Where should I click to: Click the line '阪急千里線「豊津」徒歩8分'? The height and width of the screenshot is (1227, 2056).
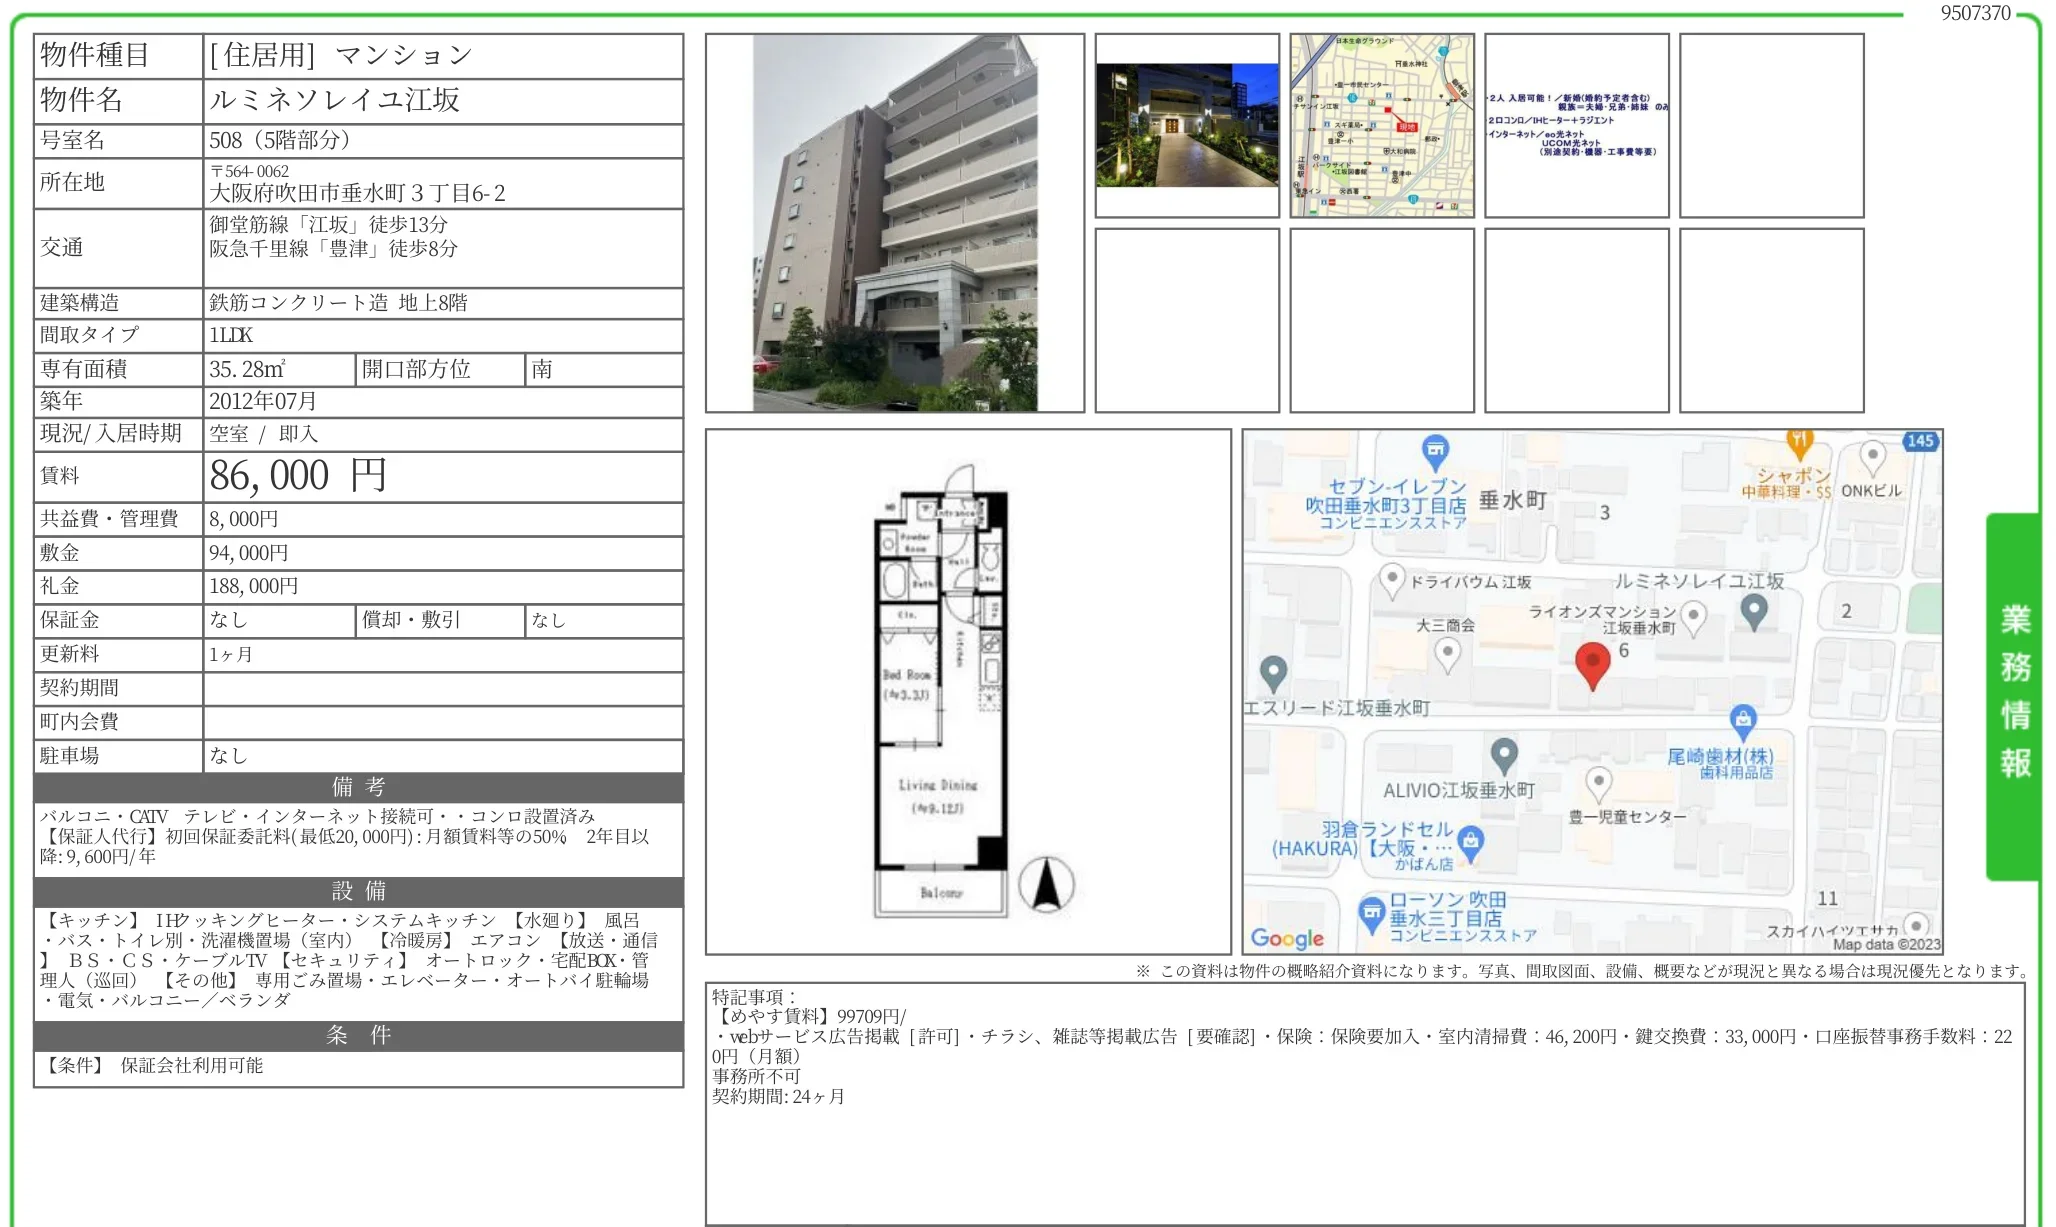pyautogui.click(x=333, y=249)
